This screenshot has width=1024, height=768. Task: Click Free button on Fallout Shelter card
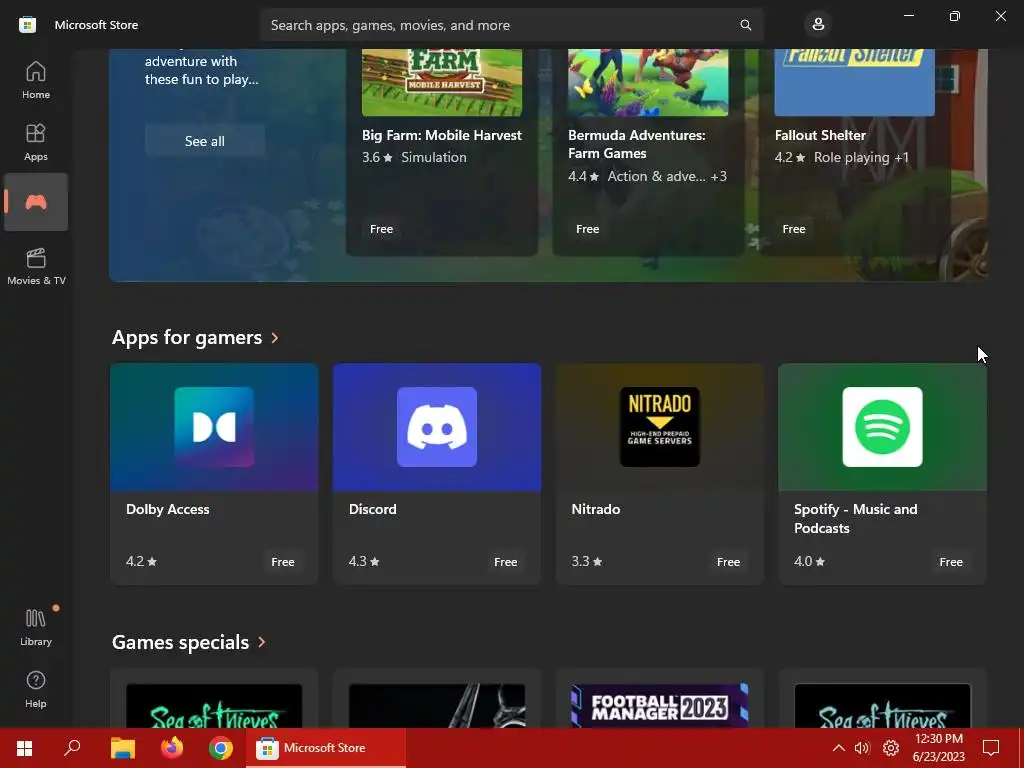pyautogui.click(x=793, y=229)
